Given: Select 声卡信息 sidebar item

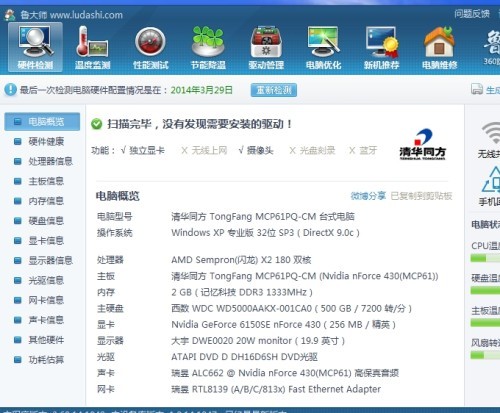Looking at the screenshot, I should [42, 320].
